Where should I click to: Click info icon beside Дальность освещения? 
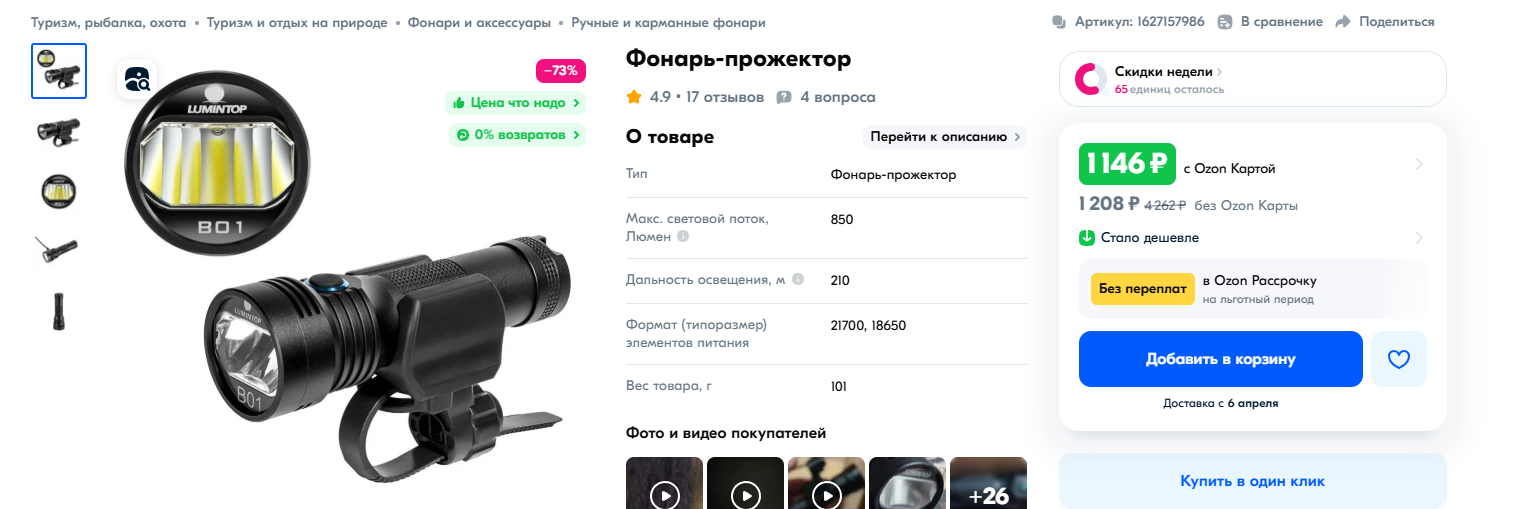coord(798,280)
